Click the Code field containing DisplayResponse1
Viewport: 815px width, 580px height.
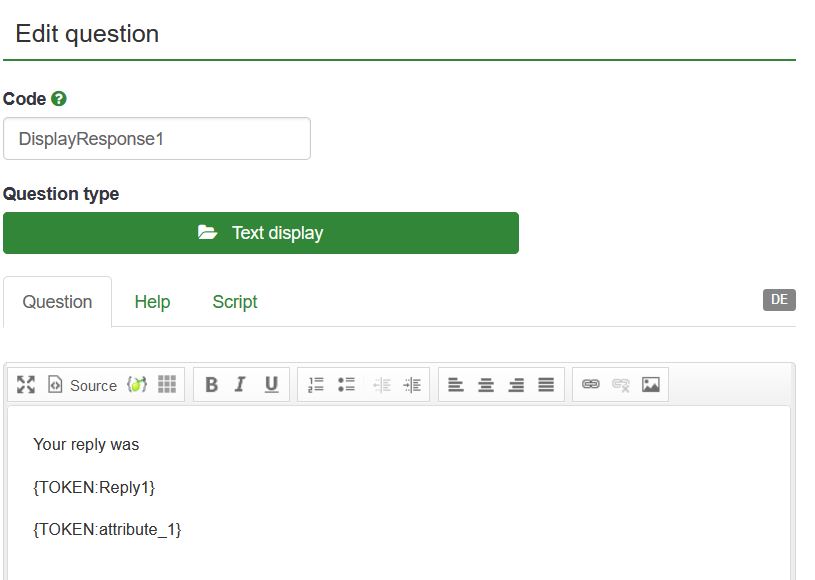click(x=157, y=139)
